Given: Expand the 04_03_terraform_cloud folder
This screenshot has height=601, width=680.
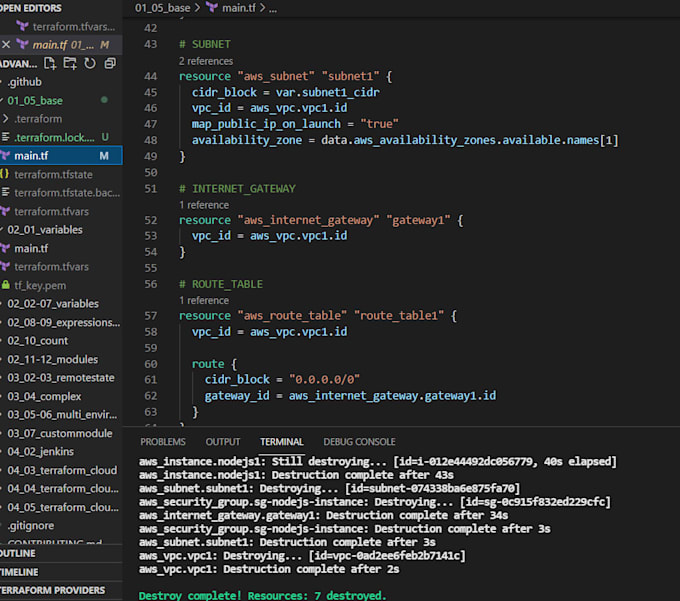Looking at the screenshot, I should [62, 470].
